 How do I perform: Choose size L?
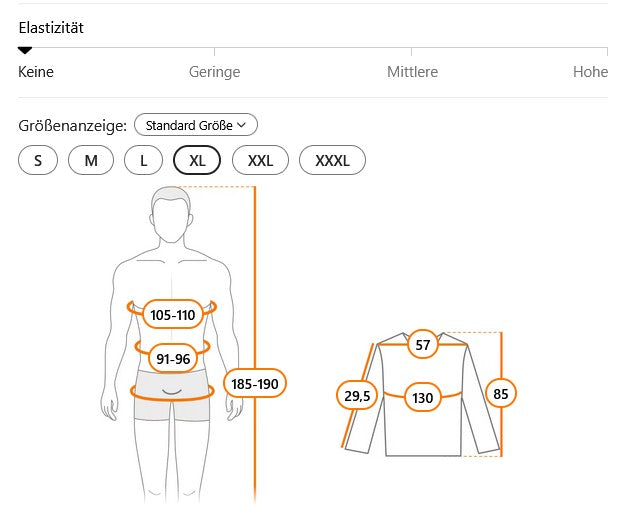click(143, 160)
